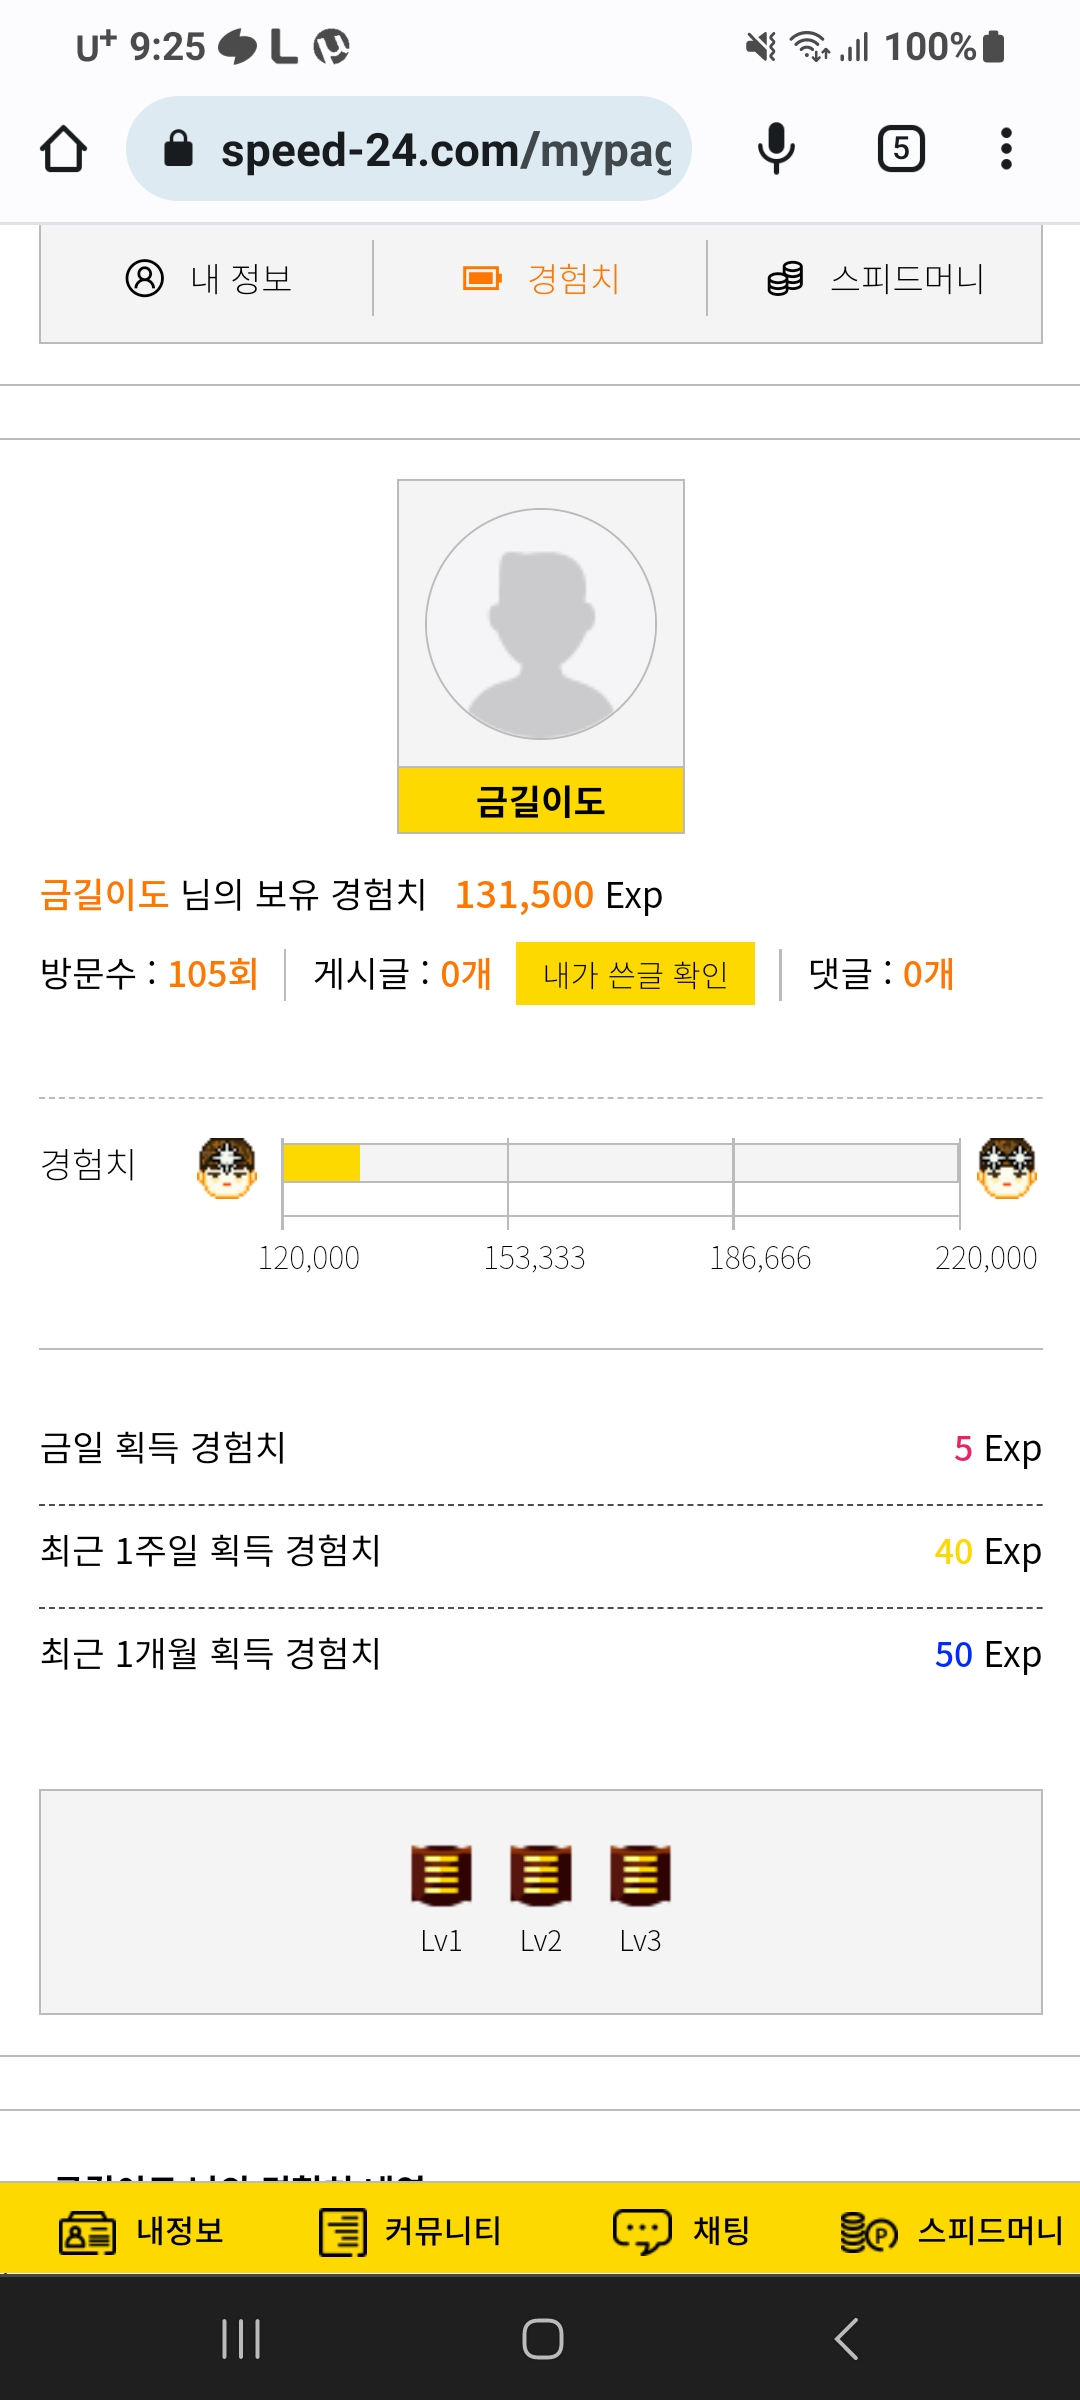Tap the next level sunglasses face icon
This screenshot has height=2400, width=1080.
pyautogui.click(x=1007, y=1168)
